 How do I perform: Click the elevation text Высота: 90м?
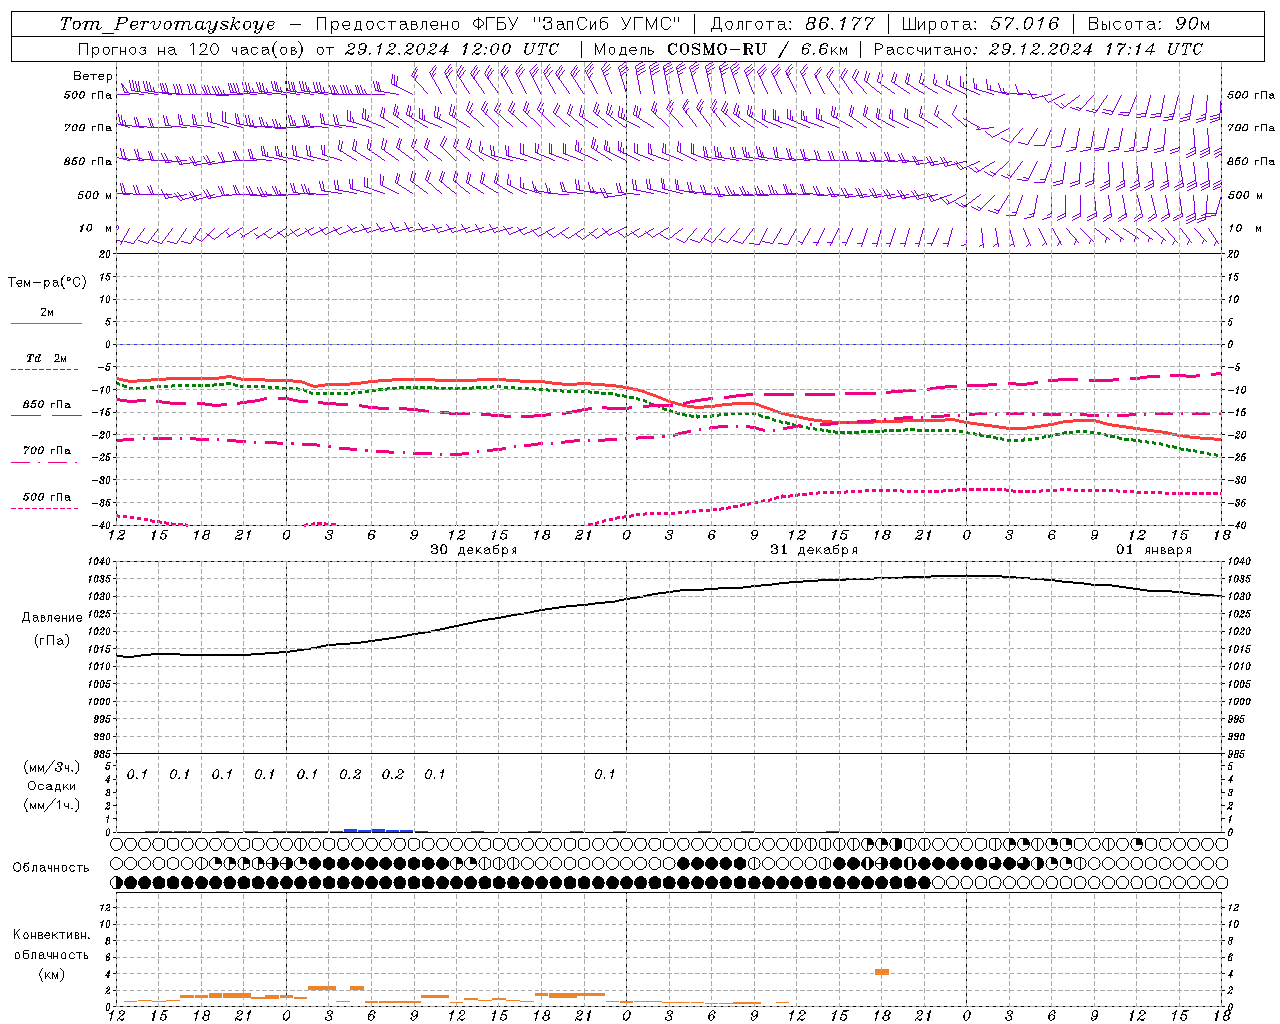coord(1148,24)
